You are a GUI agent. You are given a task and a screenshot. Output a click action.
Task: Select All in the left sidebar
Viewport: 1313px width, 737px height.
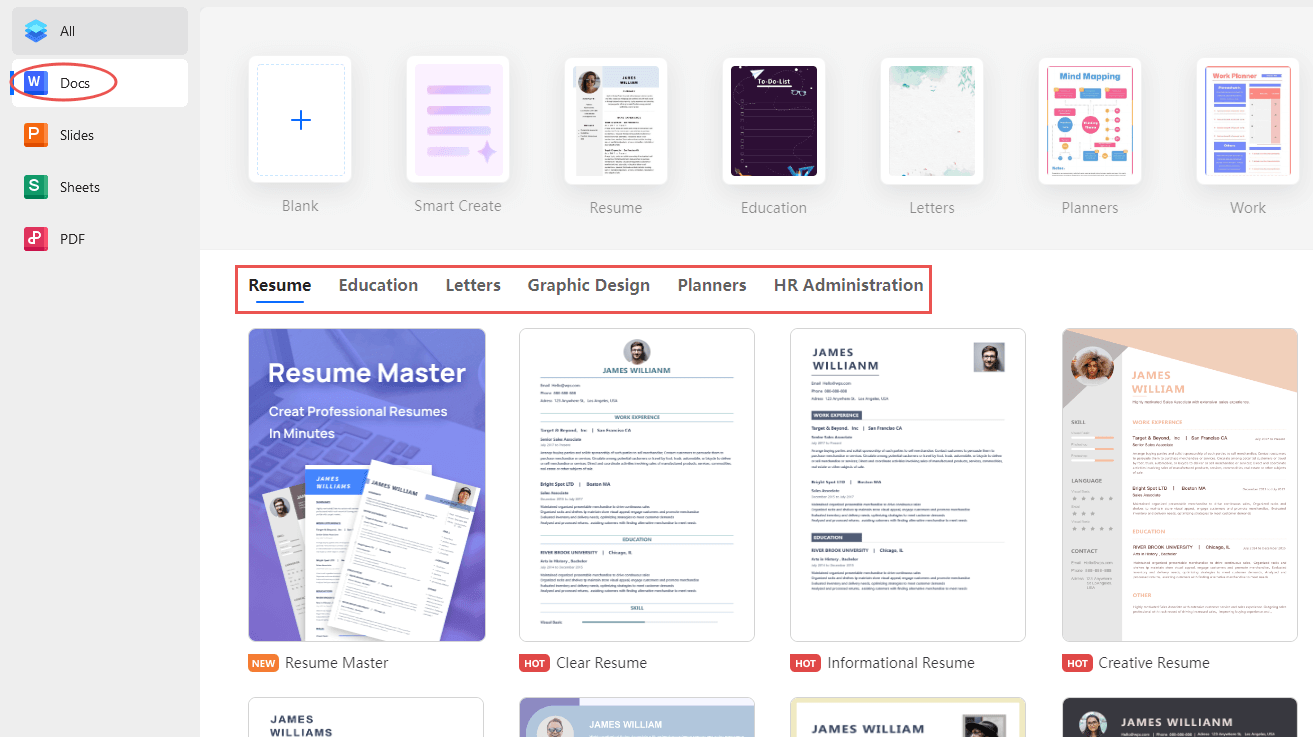100,31
